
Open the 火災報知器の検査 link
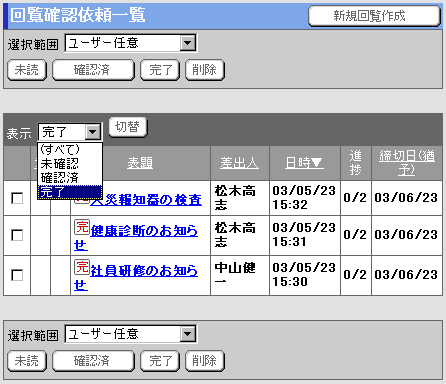pyautogui.click(x=146, y=200)
